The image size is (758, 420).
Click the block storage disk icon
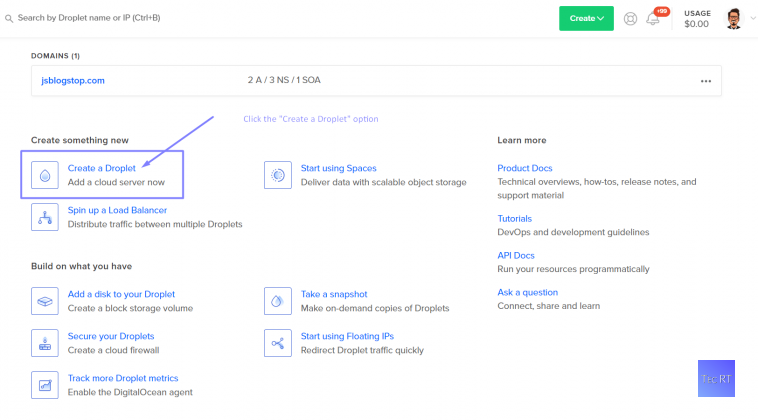45,301
